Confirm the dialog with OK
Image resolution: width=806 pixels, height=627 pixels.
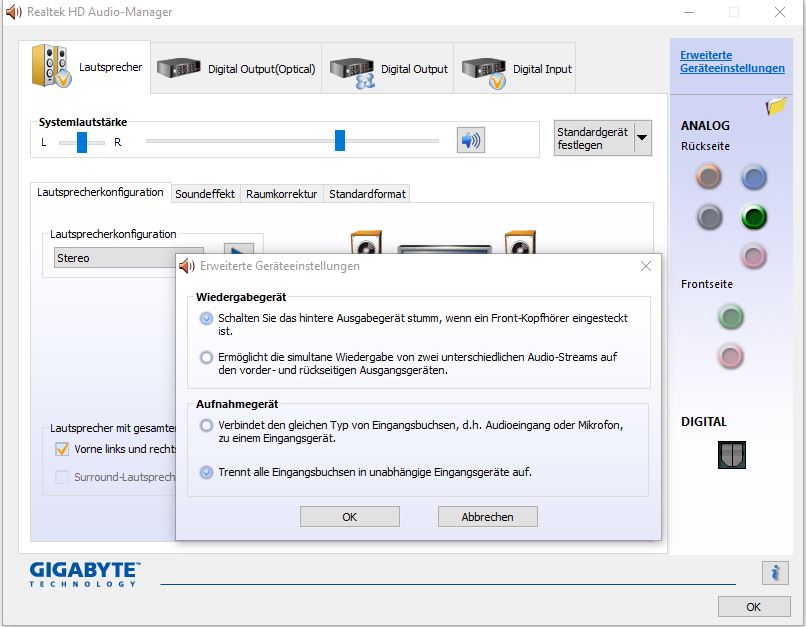(350, 517)
